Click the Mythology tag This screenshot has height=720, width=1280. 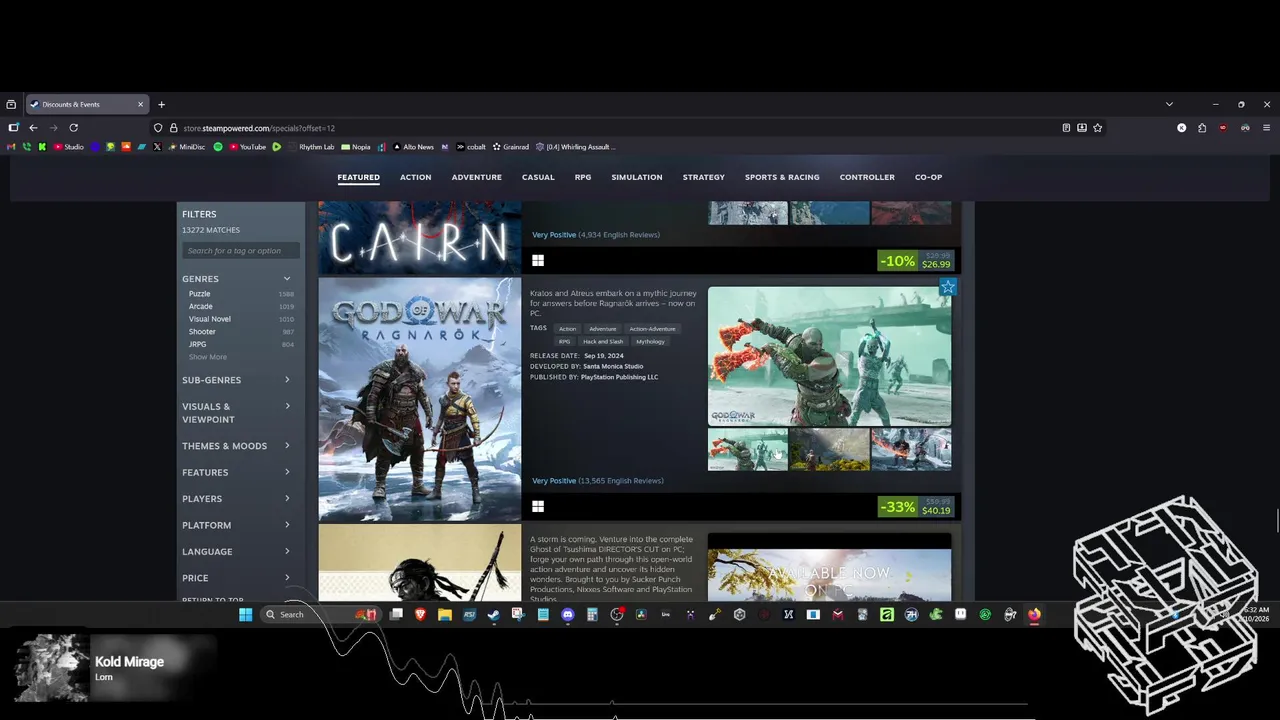pos(650,342)
